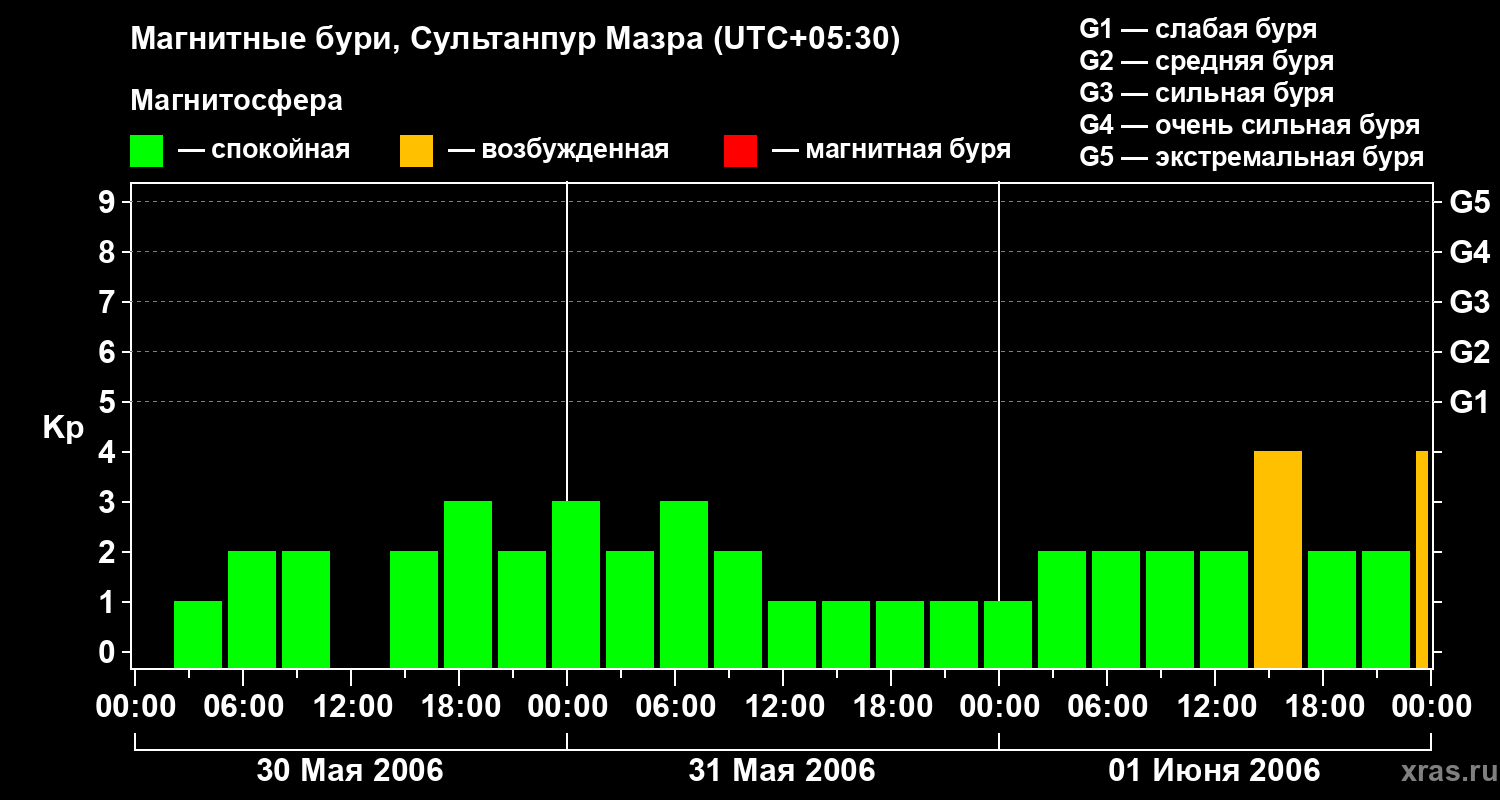Click the Kp 1 bar crossing midnight into 01 Июня
The image size is (1500, 800).
coord(1008,635)
